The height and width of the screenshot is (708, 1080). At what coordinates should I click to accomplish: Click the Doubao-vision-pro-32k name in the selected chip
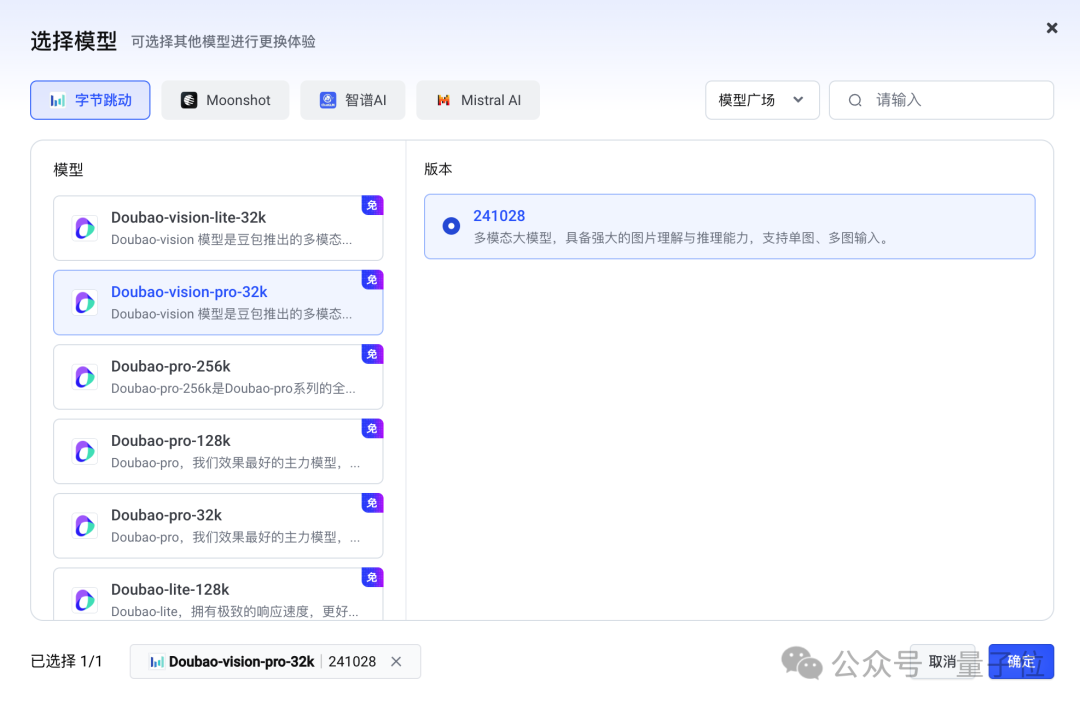[242, 662]
